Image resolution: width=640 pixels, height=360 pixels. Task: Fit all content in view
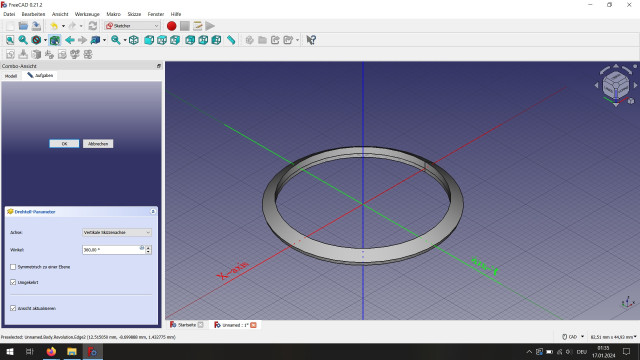point(10,40)
